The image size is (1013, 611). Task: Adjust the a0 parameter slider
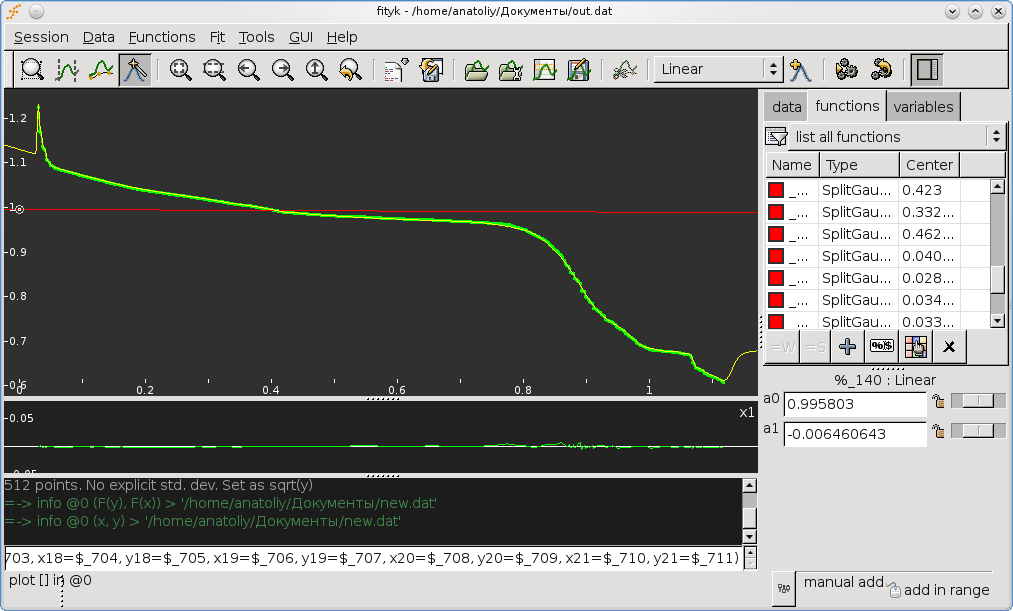tap(978, 401)
